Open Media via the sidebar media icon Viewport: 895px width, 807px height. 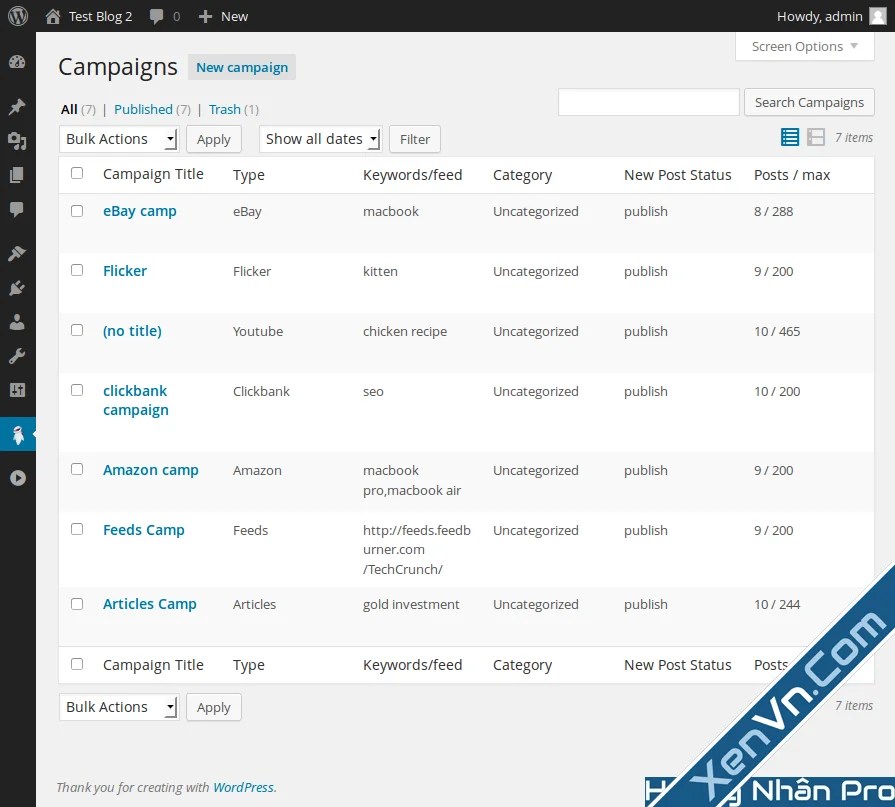(x=17, y=140)
